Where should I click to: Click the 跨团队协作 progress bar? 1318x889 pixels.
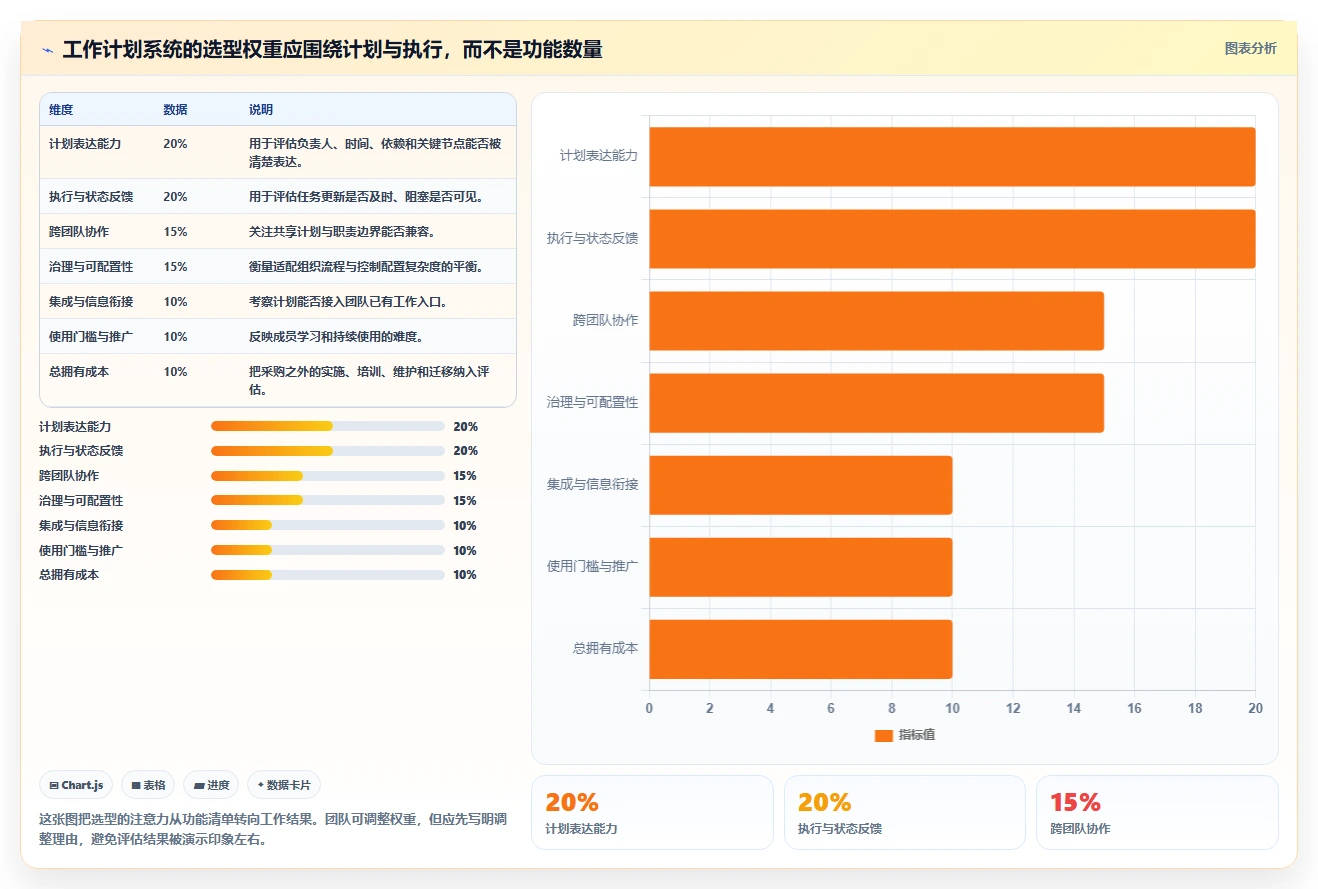328,476
